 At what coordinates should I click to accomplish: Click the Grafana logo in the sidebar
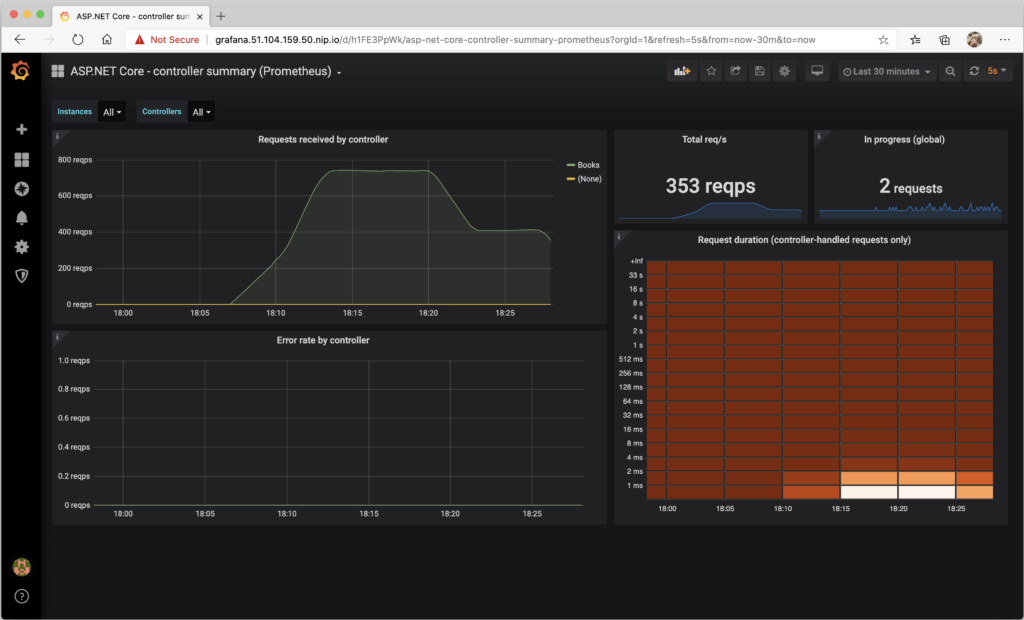tap(20, 71)
